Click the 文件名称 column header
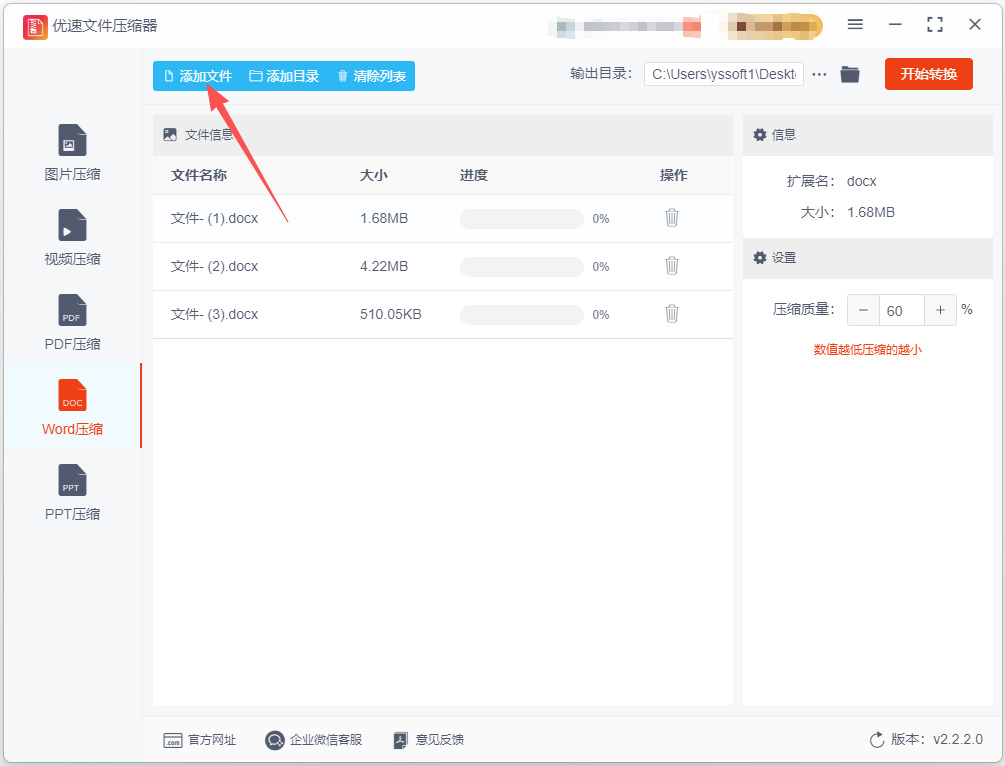 tap(199, 175)
